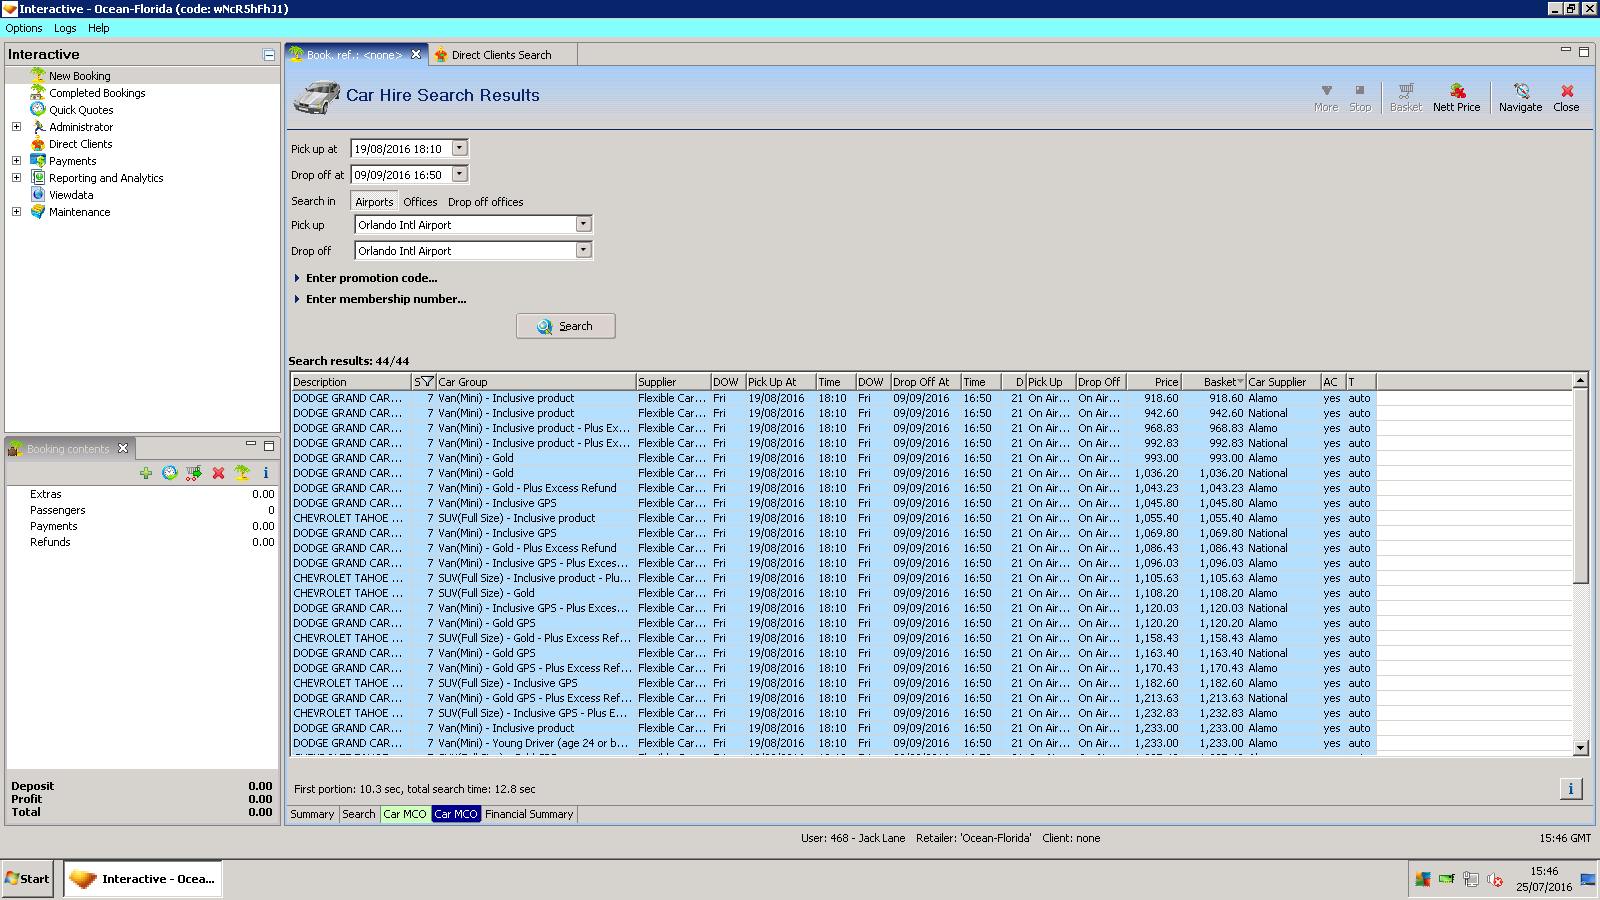
Task: Click the info button beside search time status
Action: (x=1570, y=789)
